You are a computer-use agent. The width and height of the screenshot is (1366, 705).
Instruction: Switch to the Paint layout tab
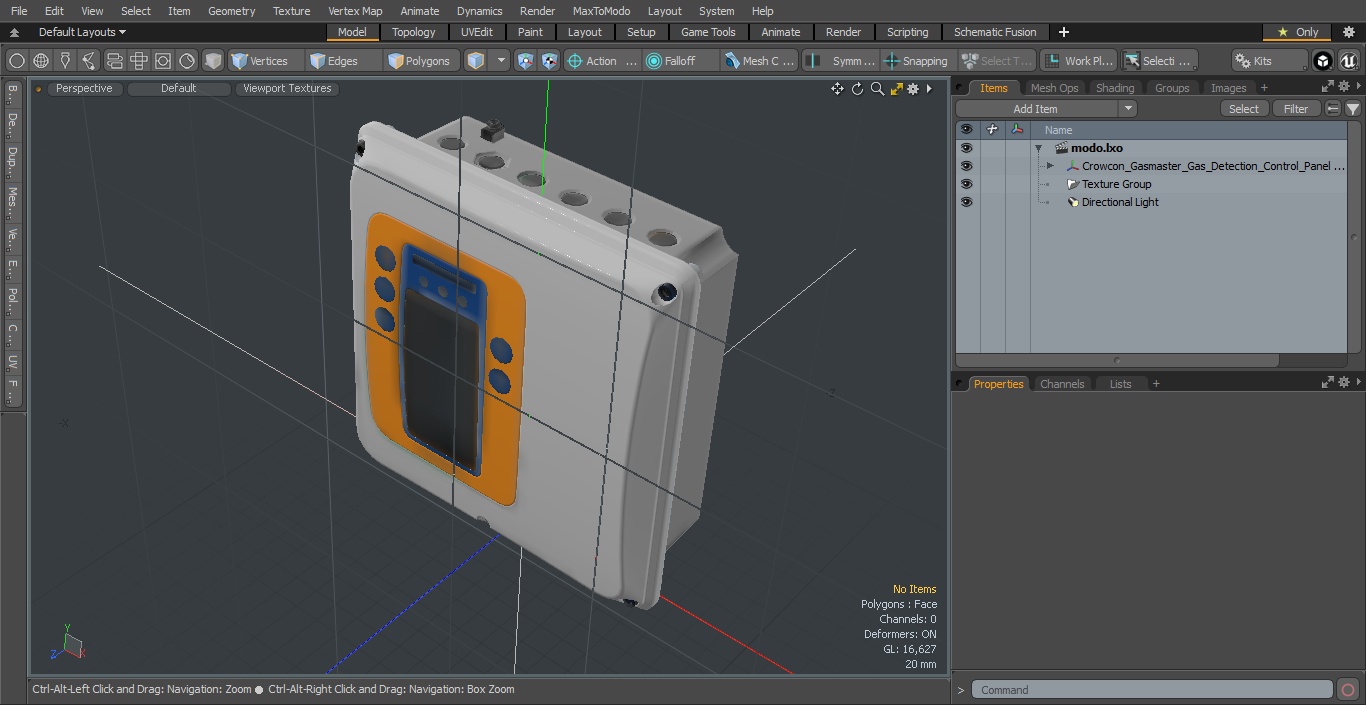[x=531, y=32]
